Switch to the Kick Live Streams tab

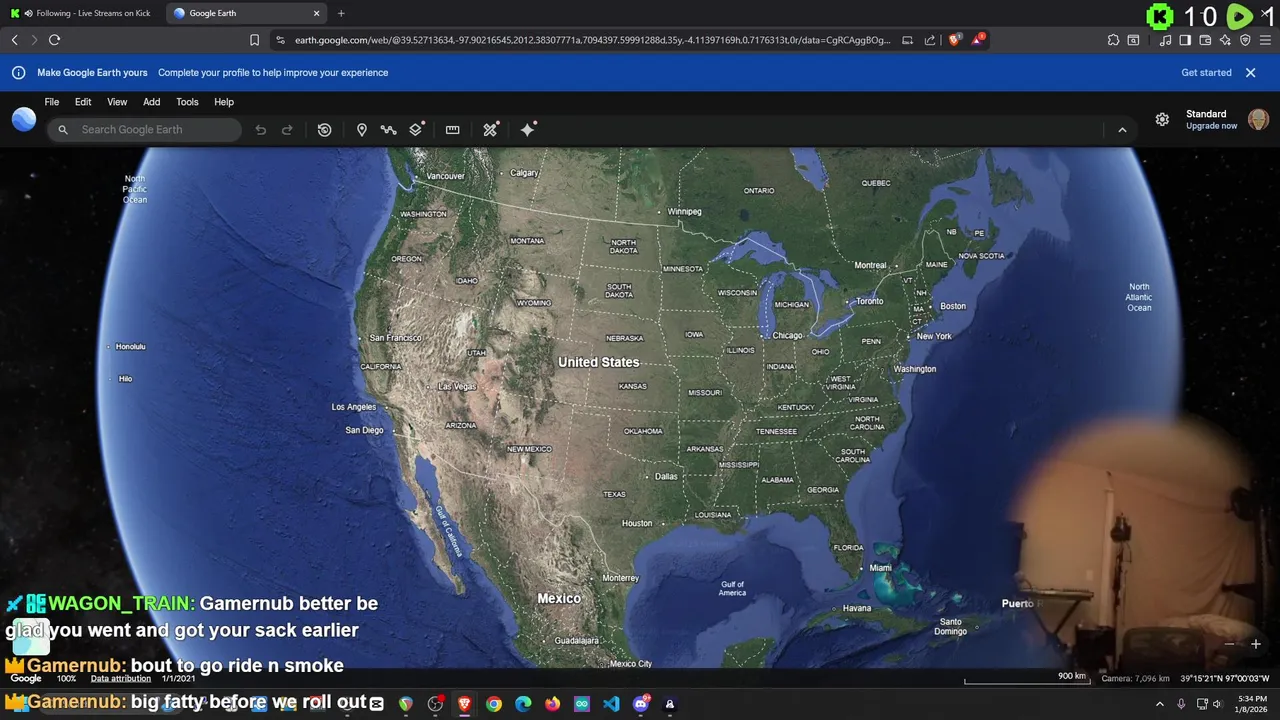(x=84, y=13)
